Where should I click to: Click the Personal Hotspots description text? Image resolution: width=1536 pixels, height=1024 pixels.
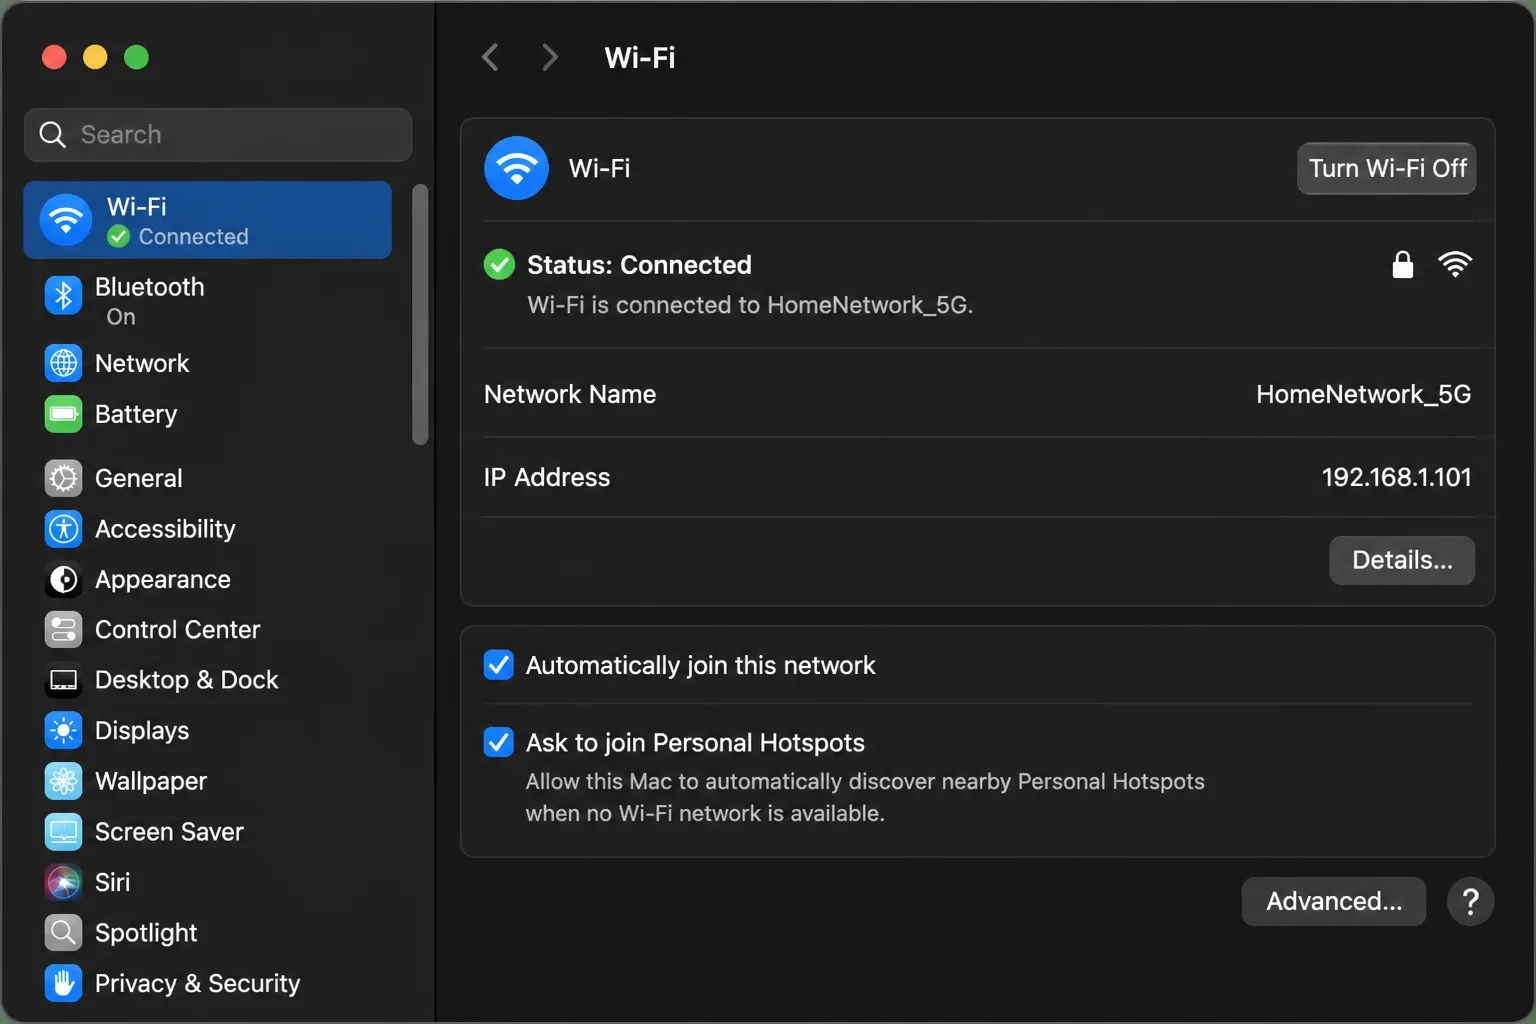click(865, 797)
